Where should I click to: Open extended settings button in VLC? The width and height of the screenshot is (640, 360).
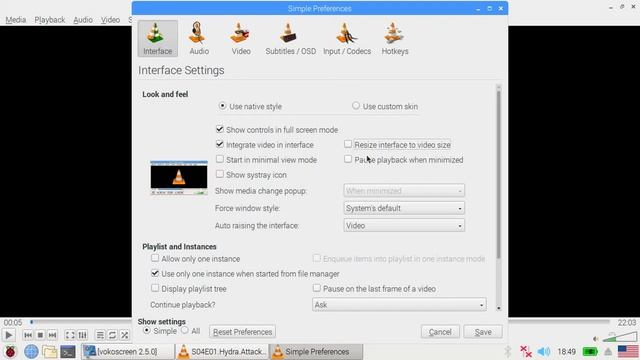(82, 335)
